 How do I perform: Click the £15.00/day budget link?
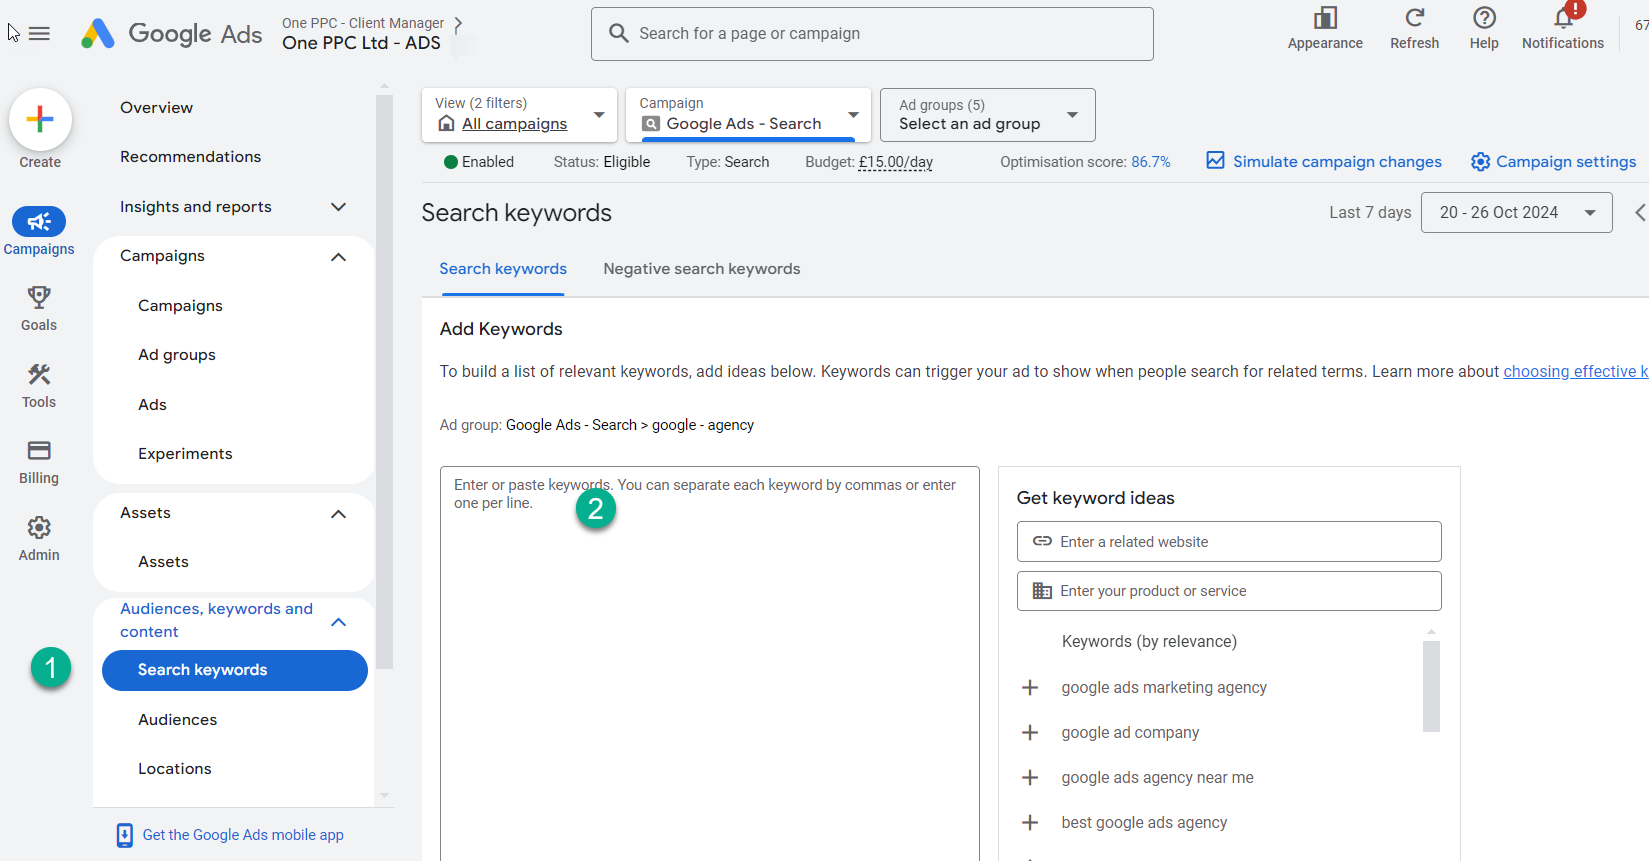pyautogui.click(x=896, y=162)
